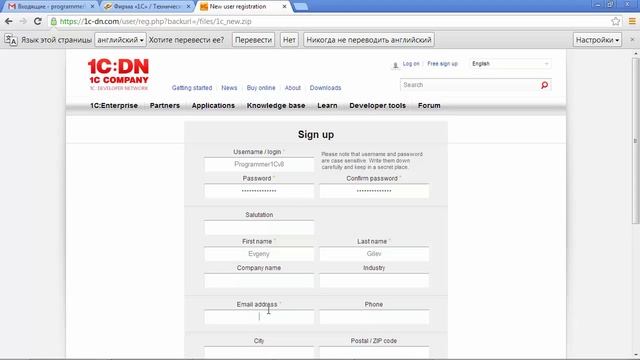Click the 1C:DN company logo
640x360 pixels.
coord(118,75)
